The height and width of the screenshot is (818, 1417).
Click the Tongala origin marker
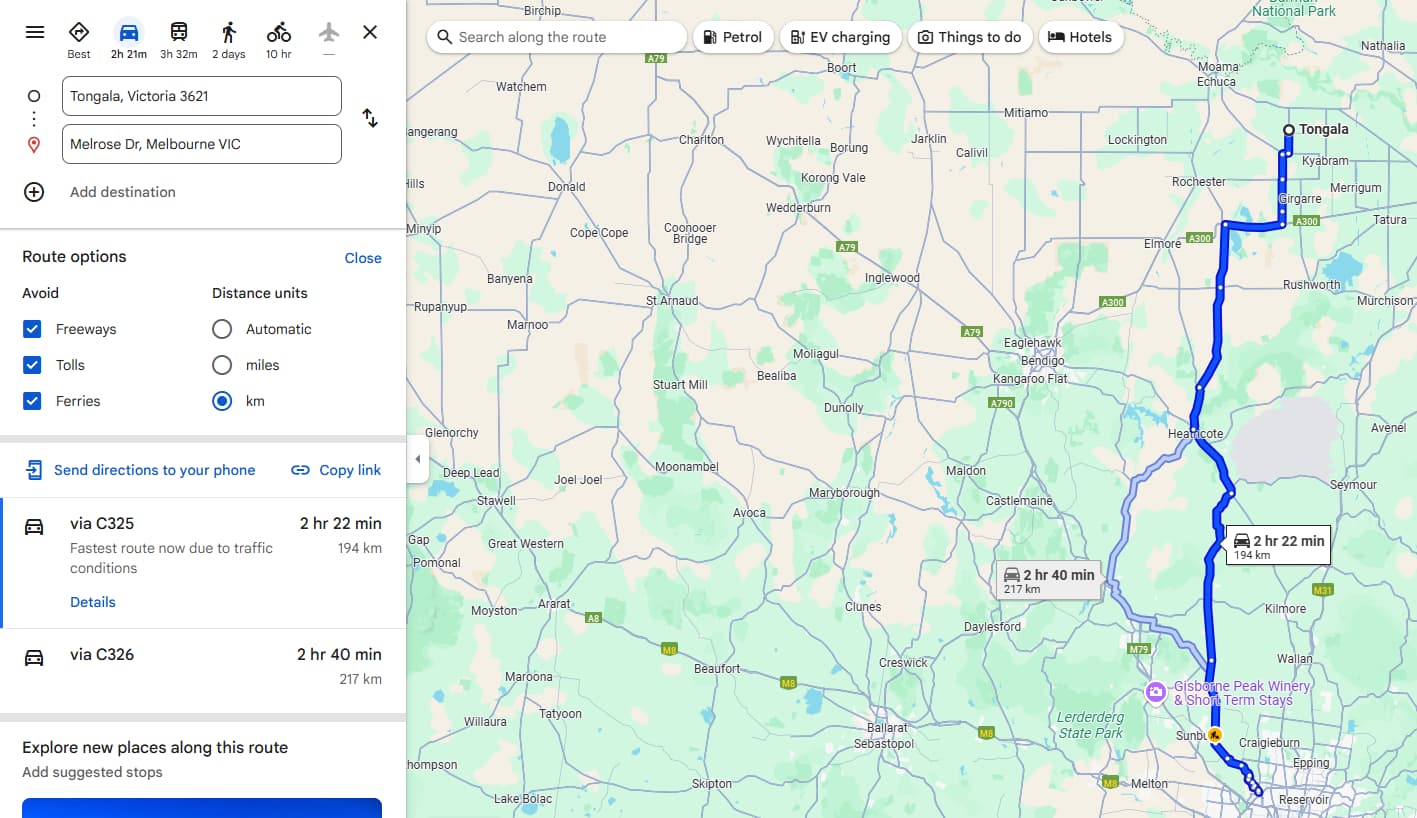coord(1289,130)
